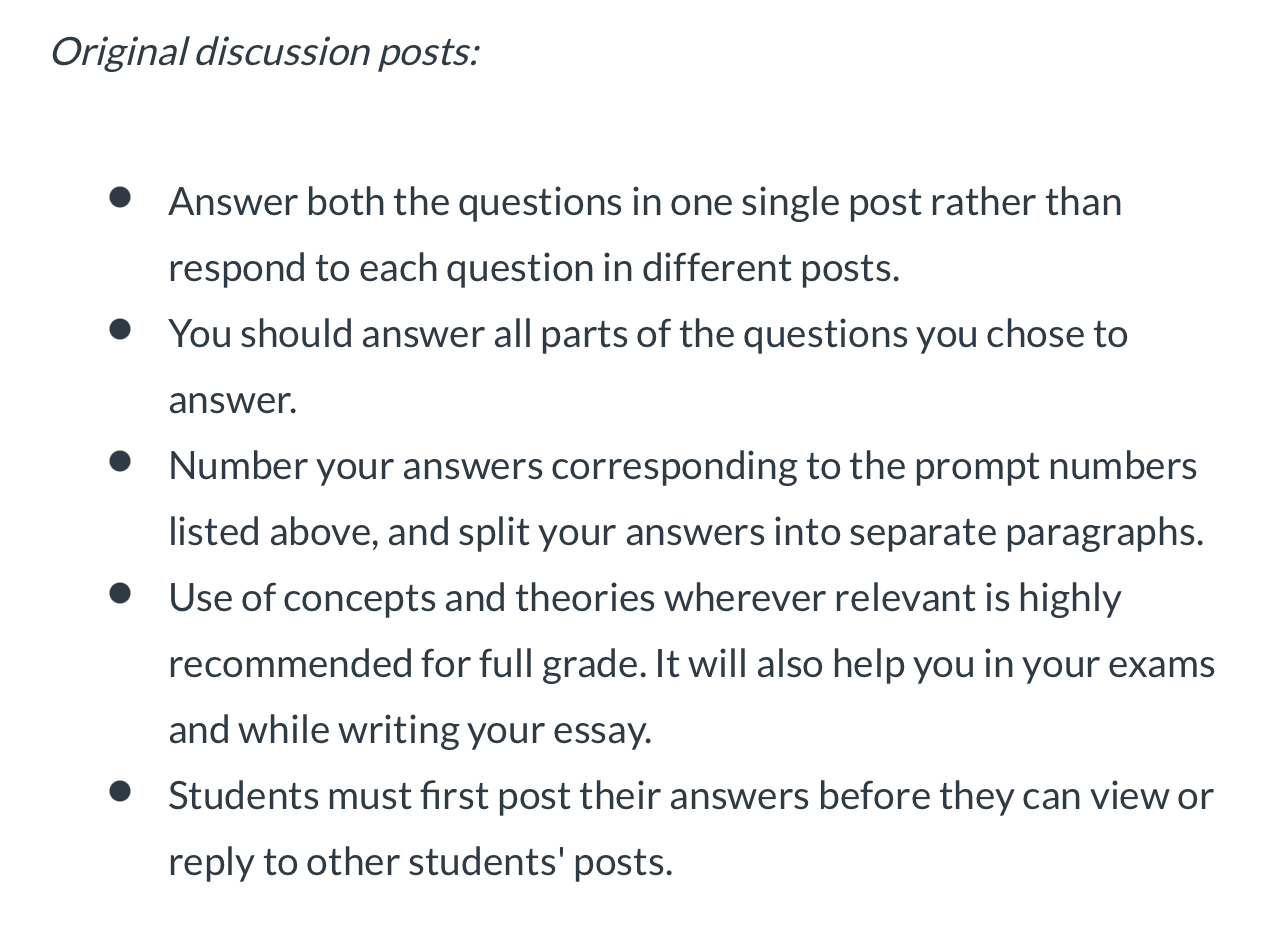Click the single word 'answer.' line

pos(233,400)
